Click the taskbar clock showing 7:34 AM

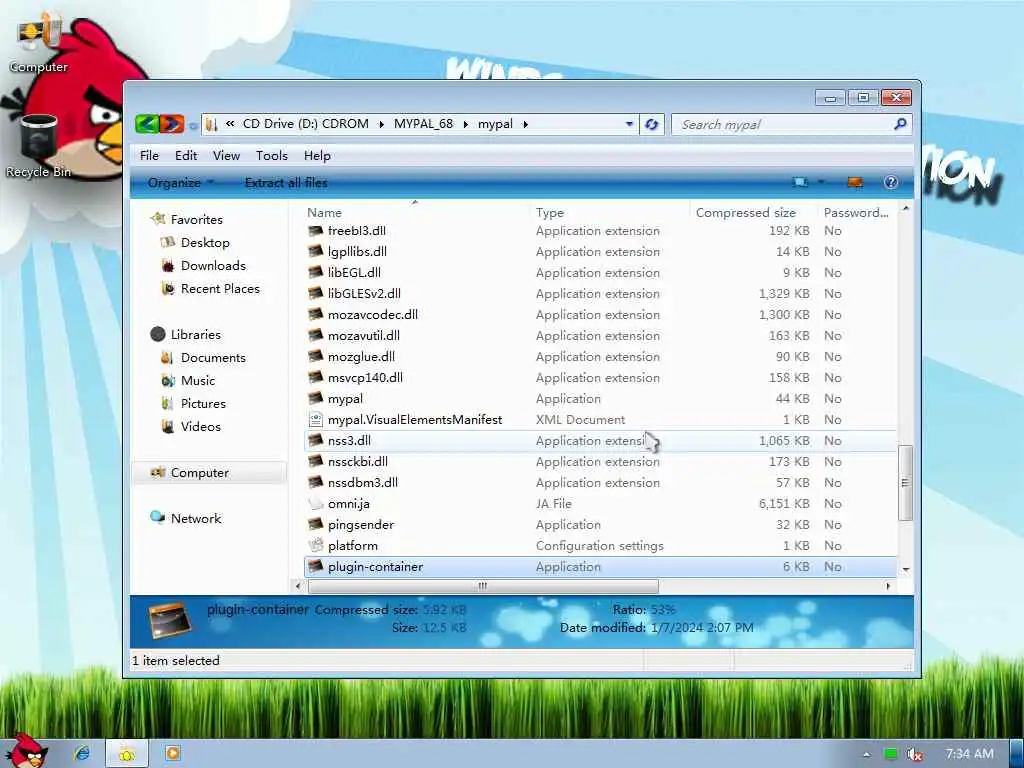[x=970, y=754]
